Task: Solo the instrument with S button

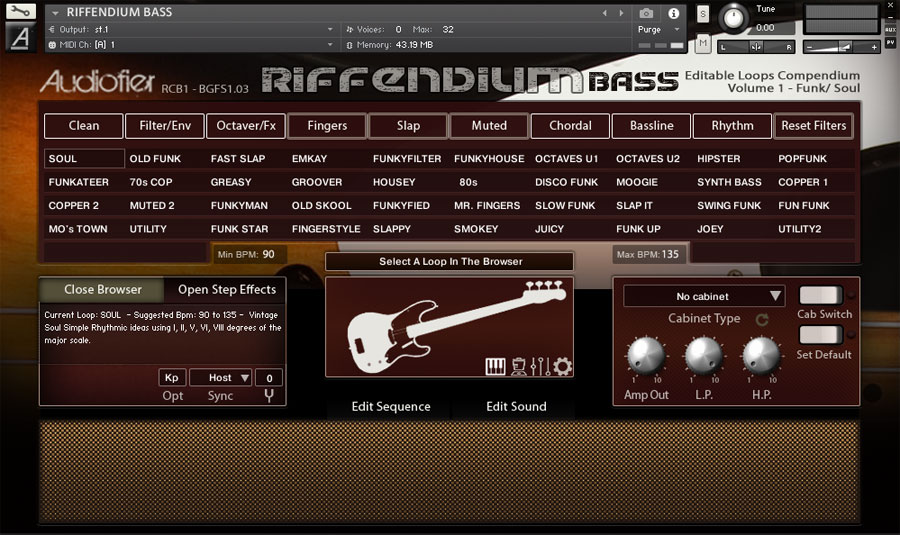Action: 703,14
